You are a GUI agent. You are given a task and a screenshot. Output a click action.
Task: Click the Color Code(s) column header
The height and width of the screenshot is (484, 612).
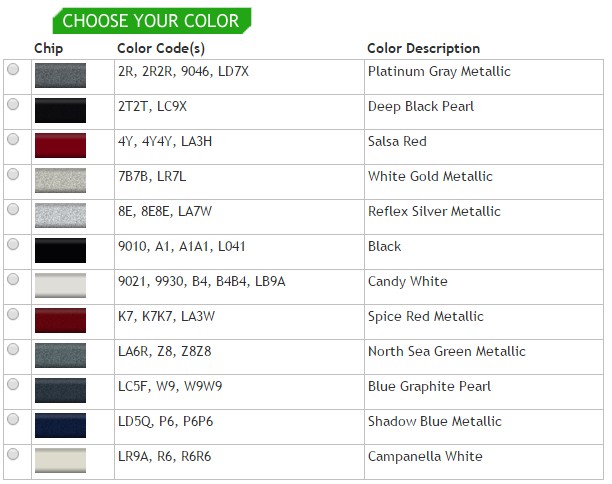[161, 48]
